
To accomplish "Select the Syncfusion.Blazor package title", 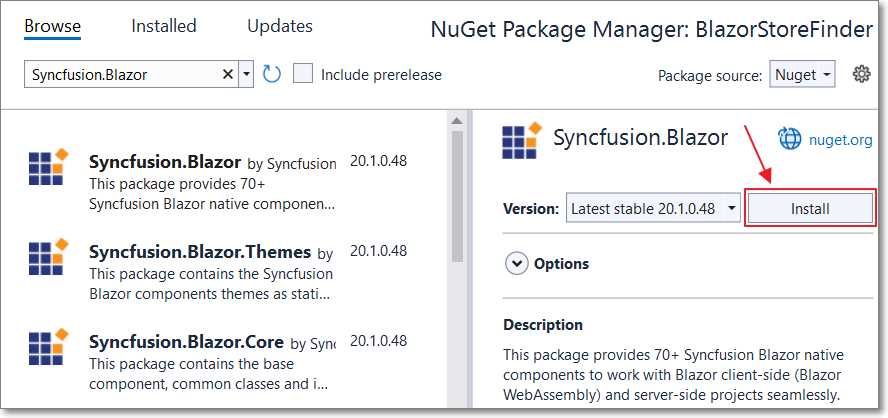I will (165, 162).
